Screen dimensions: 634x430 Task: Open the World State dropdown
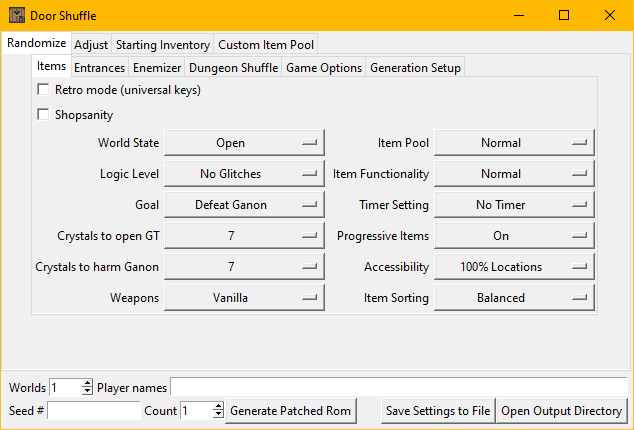[244, 143]
